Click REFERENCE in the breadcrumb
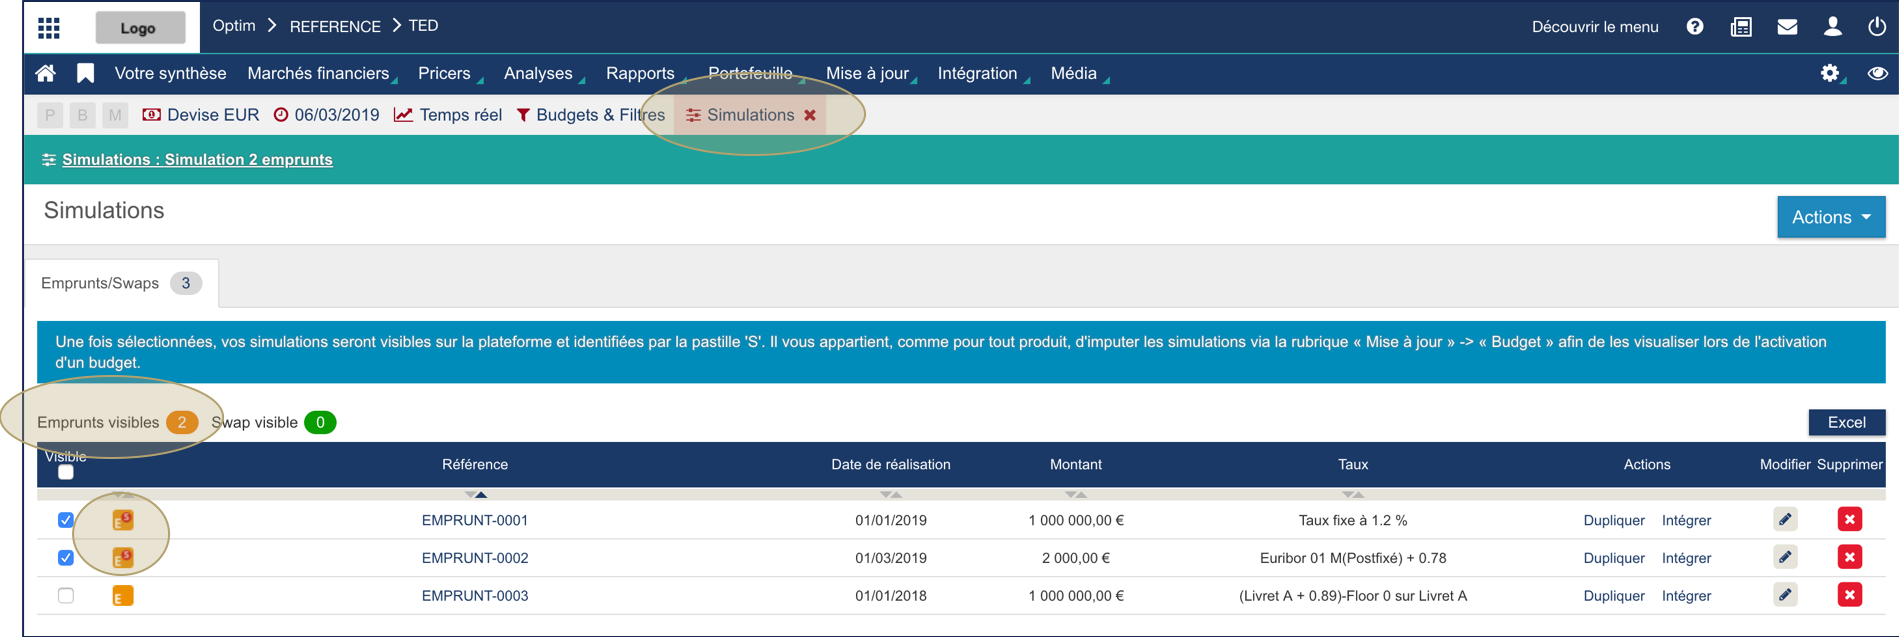This screenshot has height=637, width=1899. [x=335, y=26]
